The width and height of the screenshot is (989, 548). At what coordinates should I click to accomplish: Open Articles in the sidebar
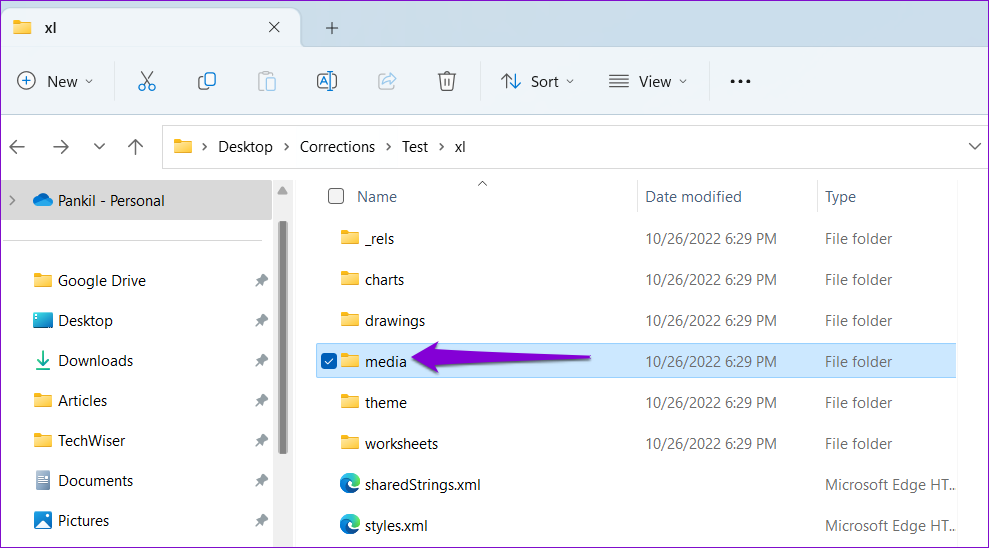pos(82,400)
